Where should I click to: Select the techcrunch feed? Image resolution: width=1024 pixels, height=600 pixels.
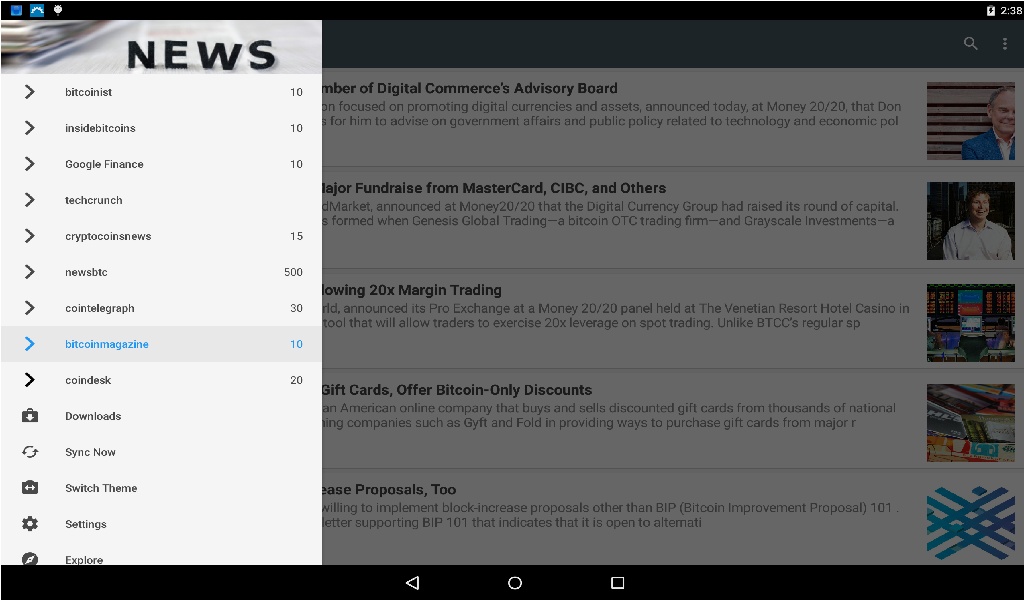click(161, 200)
